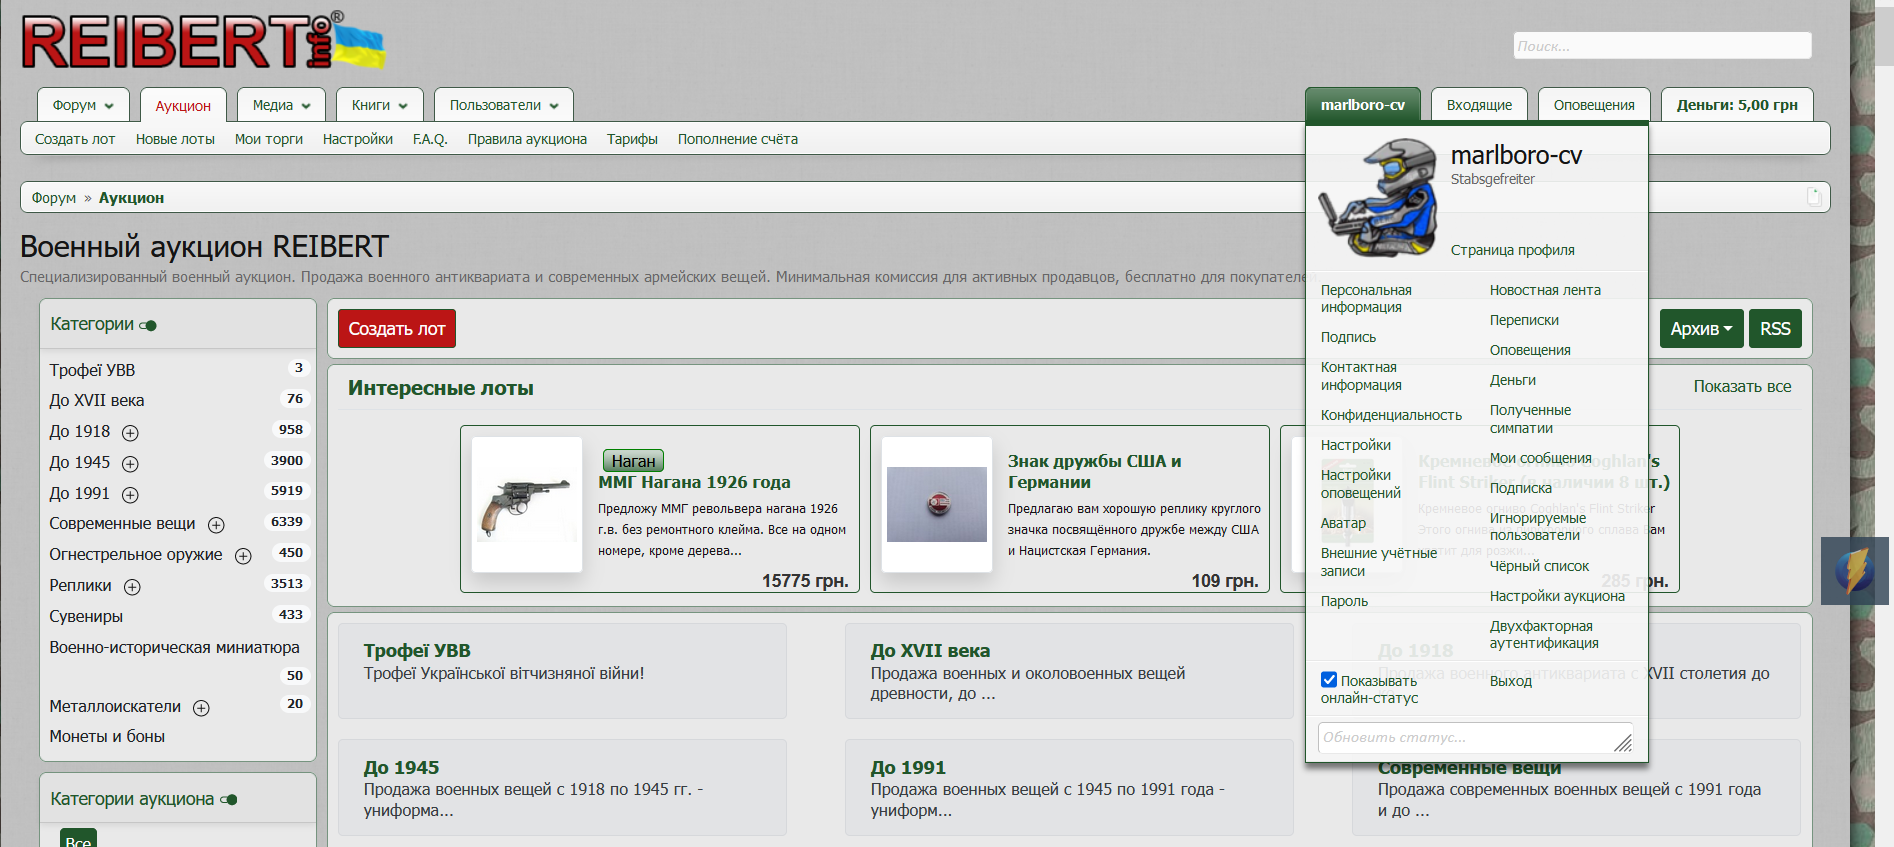Open Страница профиля link
Image resolution: width=1894 pixels, height=847 pixels.
[x=1512, y=250]
